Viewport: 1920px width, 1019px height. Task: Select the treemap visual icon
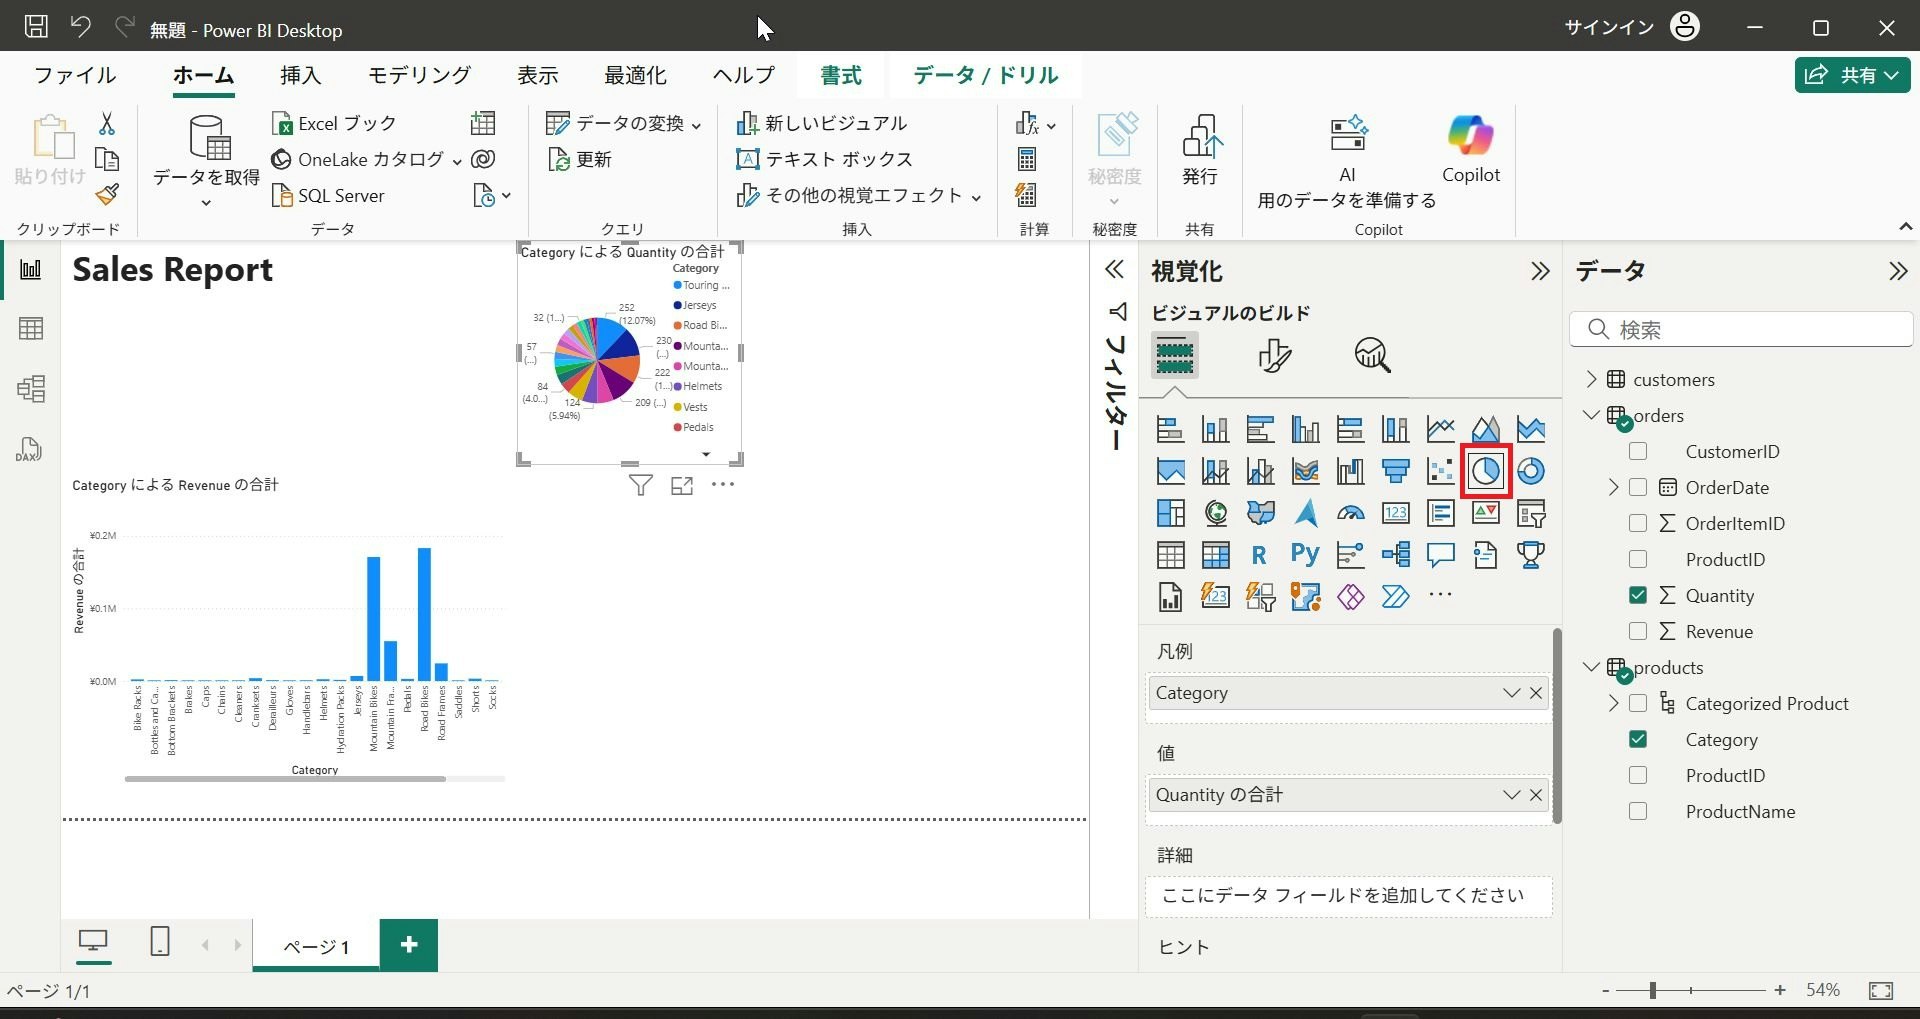pos(1170,513)
